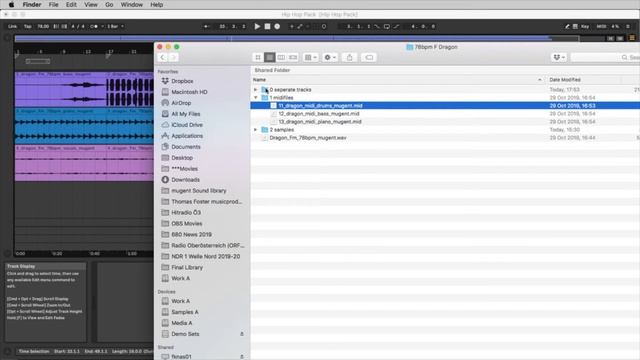Open Applications in Finder sidebar
The width and height of the screenshot is (640, 360).
(187, 136)
